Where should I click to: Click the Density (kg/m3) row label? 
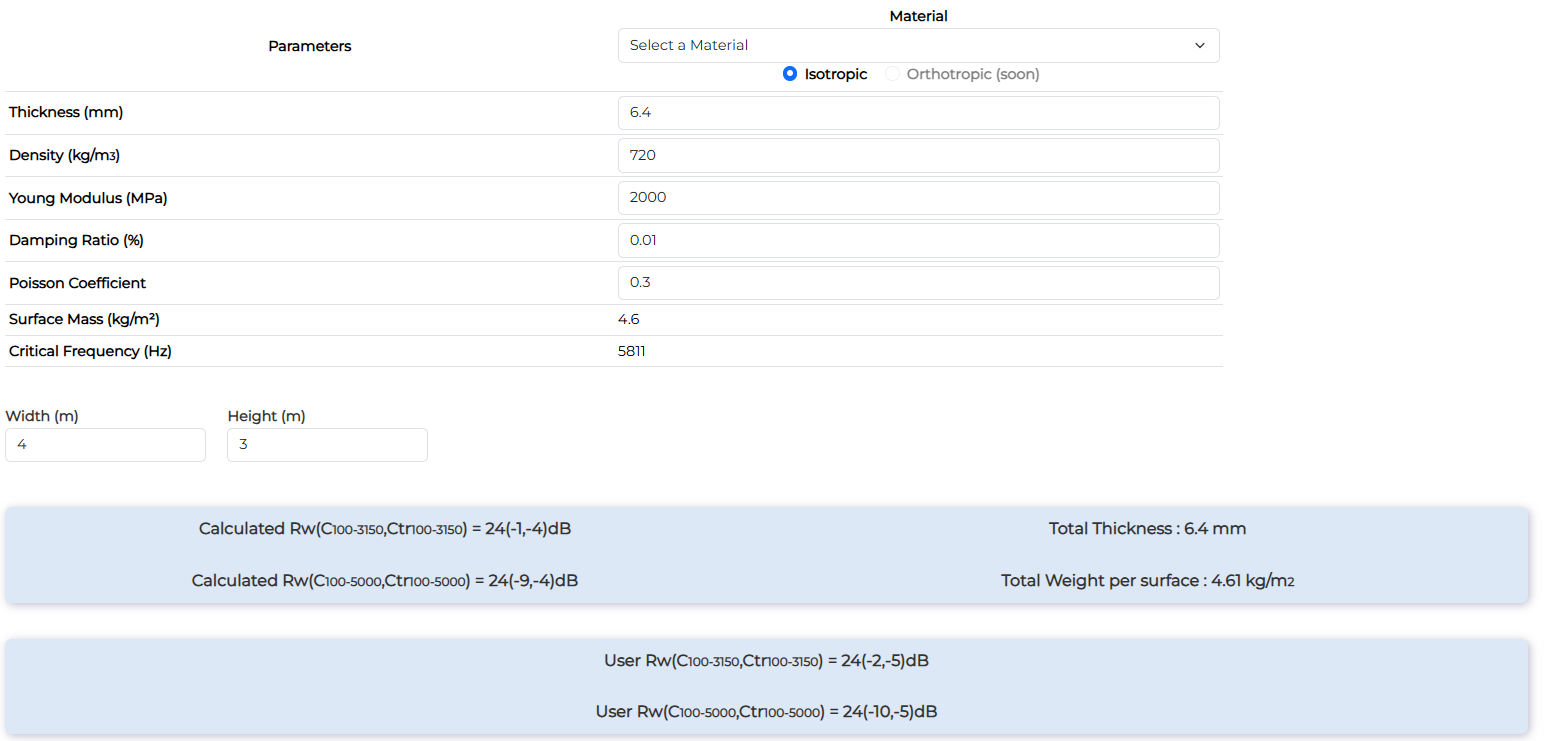(65, 155)
